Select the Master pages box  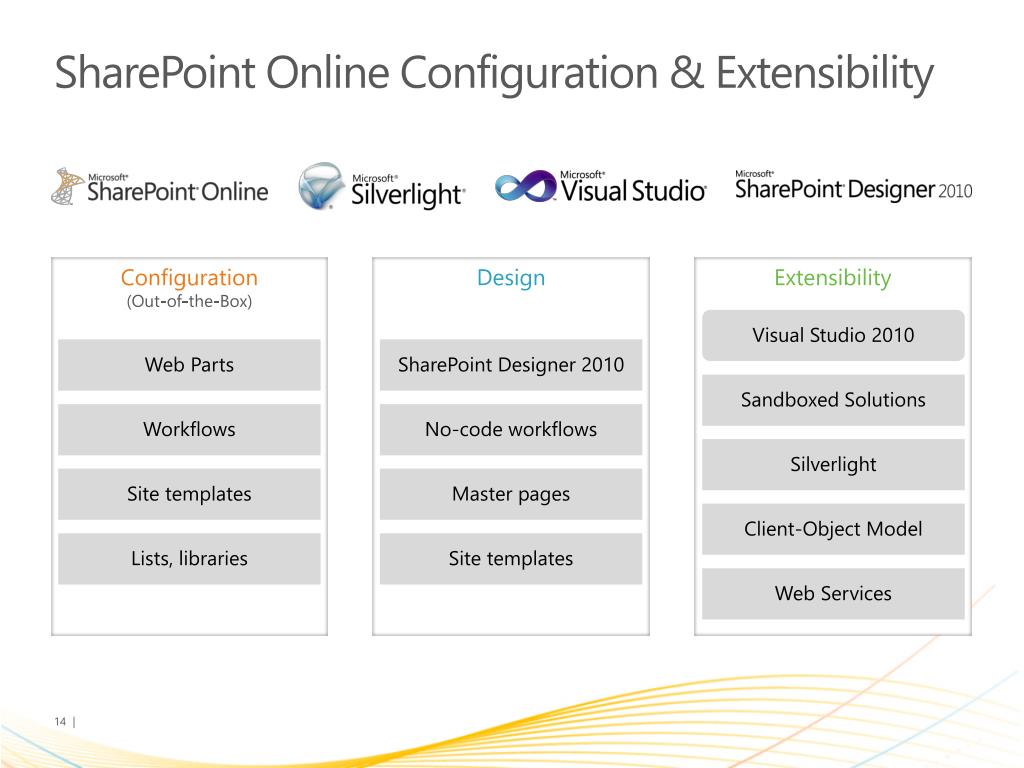[x=511, y=494]
